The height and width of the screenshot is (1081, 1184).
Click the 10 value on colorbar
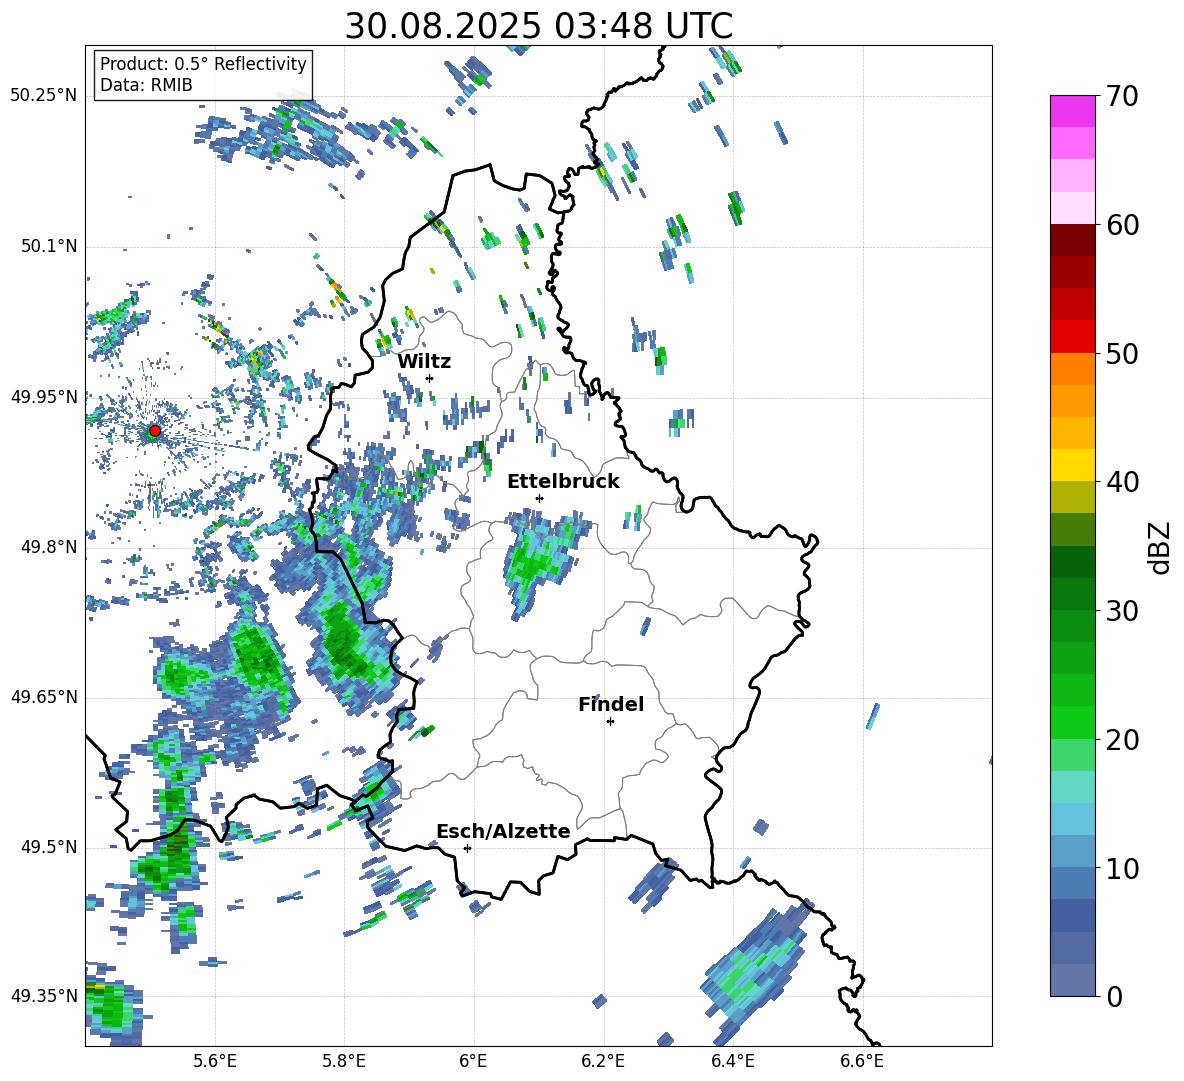(1122, 868)
